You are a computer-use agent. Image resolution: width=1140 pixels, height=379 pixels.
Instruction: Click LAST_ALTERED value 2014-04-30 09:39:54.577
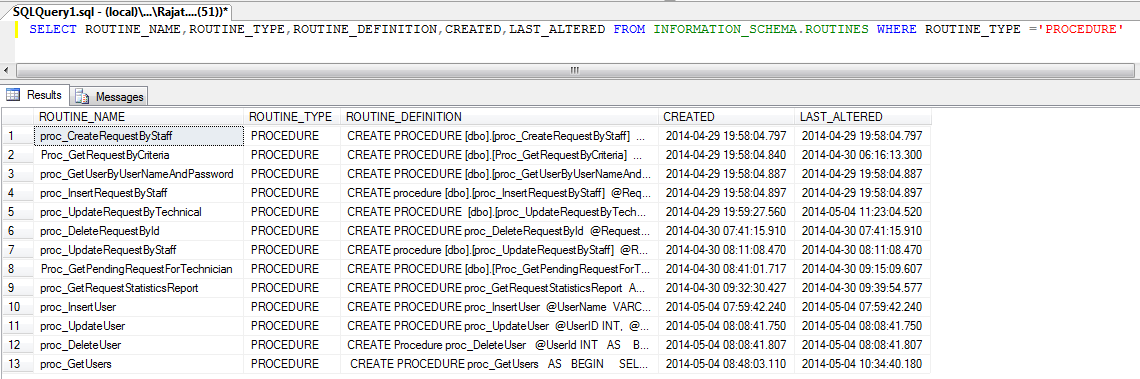[x=862, y=288]
